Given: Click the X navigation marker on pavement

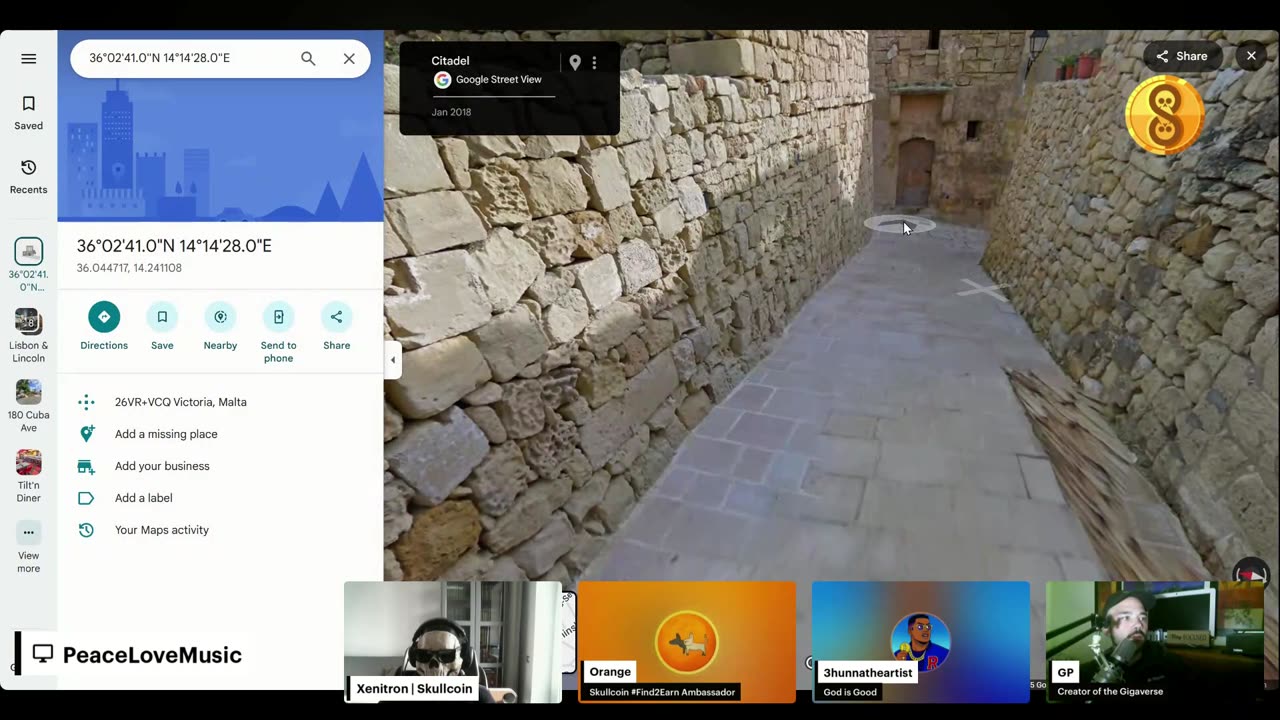Looking at the screenshot, I should (x=983, y=290).
